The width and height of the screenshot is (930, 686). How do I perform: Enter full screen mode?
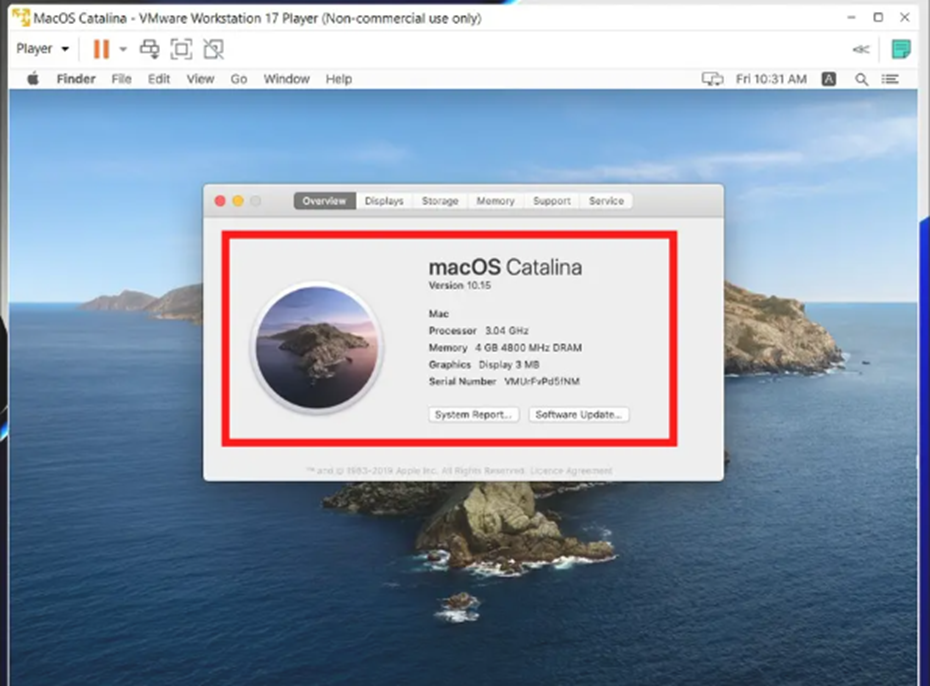coord(181,49)
